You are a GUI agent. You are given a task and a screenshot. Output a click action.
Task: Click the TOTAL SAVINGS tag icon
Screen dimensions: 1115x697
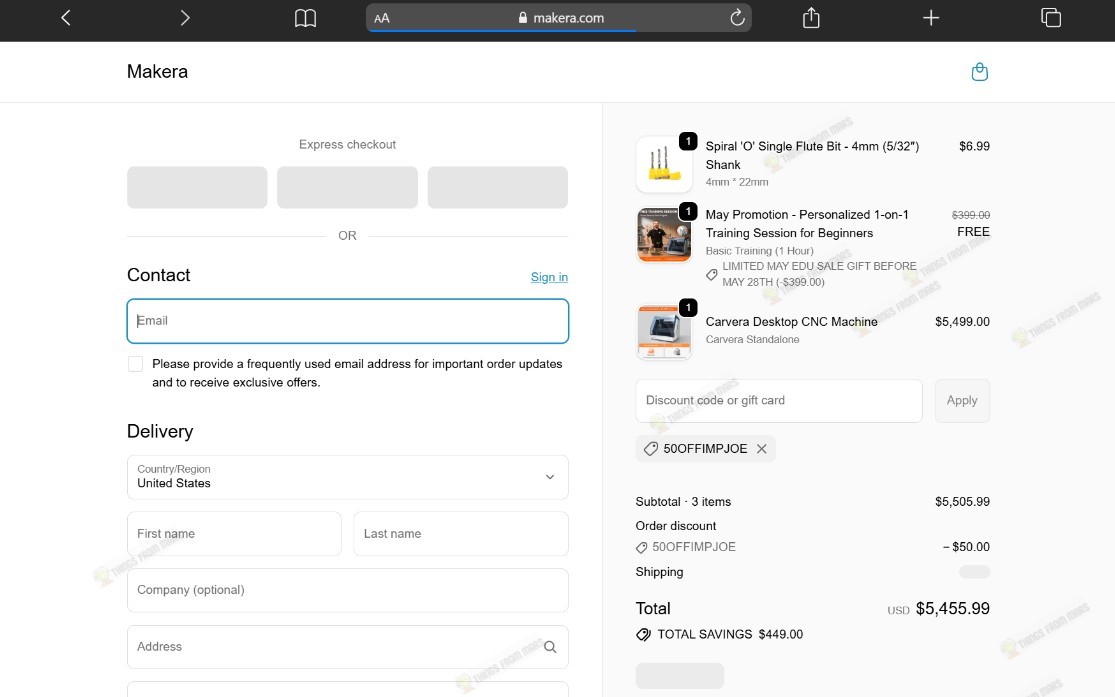click(644, 634)
